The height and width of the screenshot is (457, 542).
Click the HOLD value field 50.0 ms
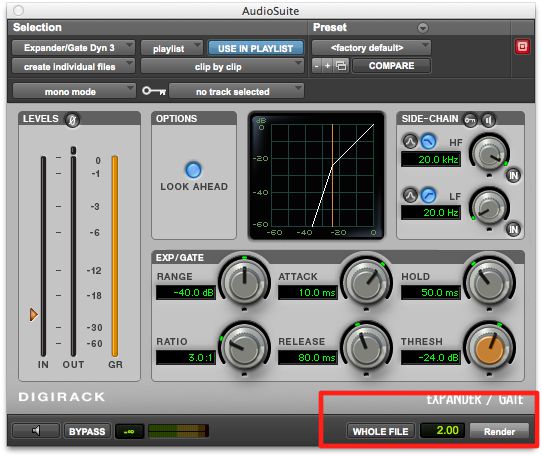click(431, 292)
